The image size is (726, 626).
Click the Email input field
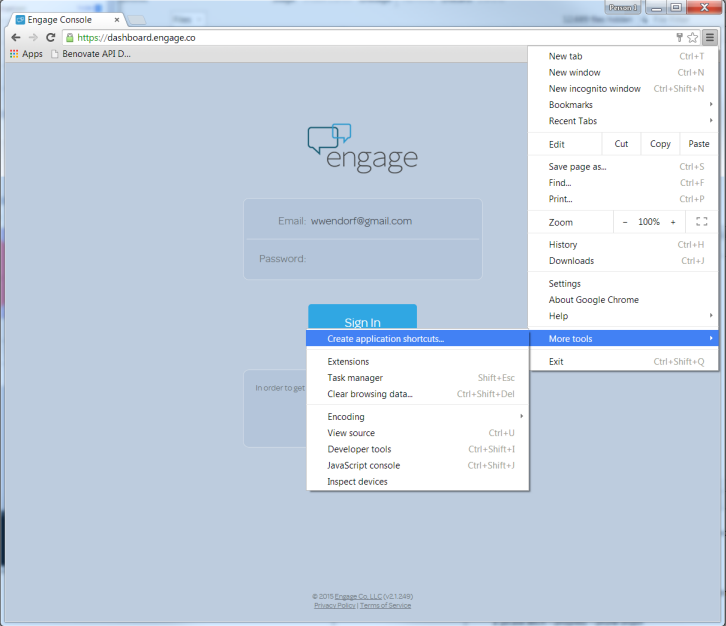(x=363, y=221)
